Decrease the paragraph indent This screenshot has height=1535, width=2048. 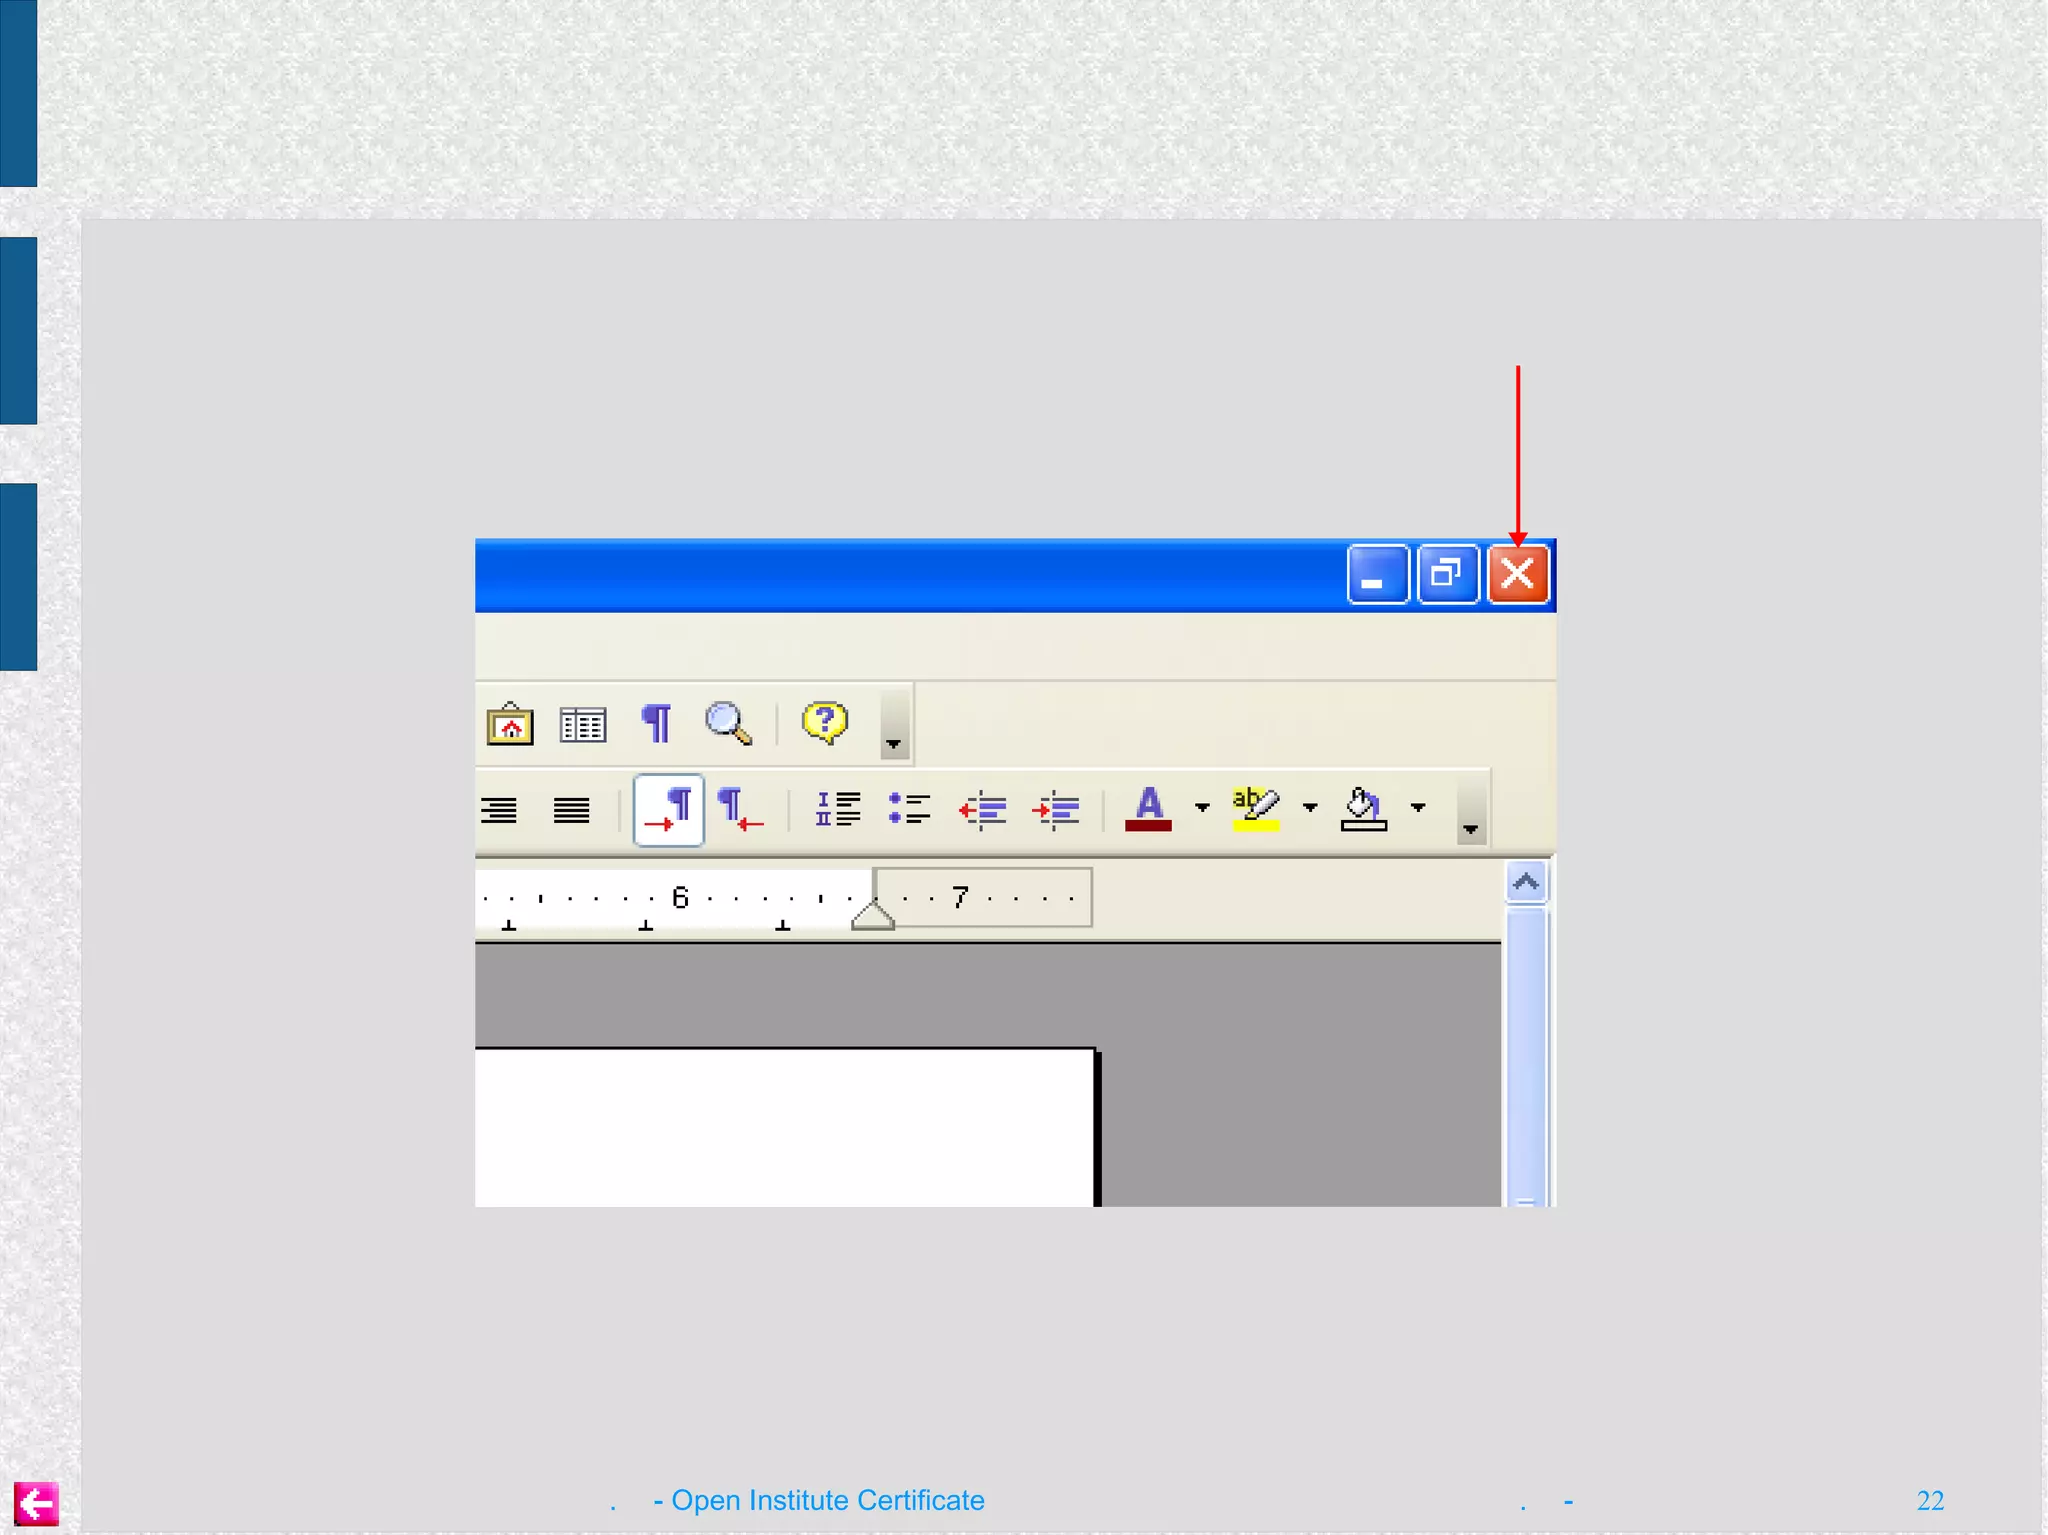point(982,808)
